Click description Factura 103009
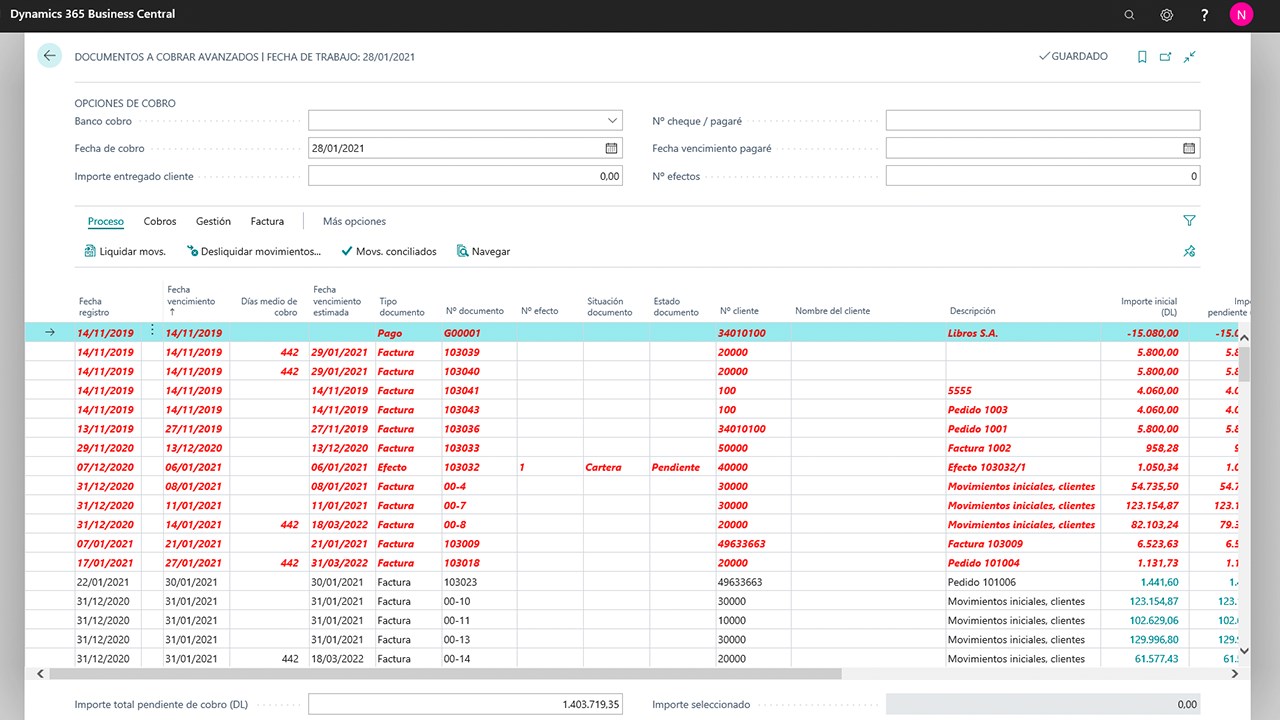1280x720 pixels. point(985,544)
